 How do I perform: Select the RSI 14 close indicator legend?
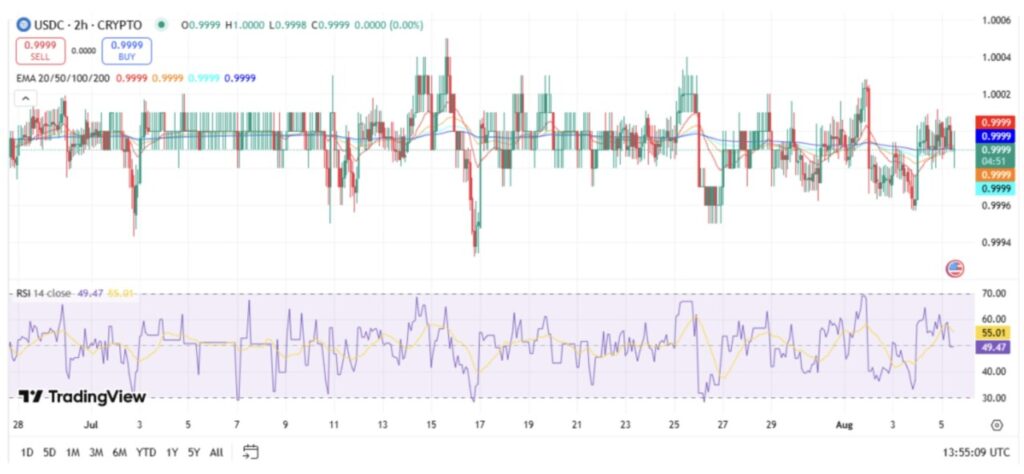pos(43,294)
